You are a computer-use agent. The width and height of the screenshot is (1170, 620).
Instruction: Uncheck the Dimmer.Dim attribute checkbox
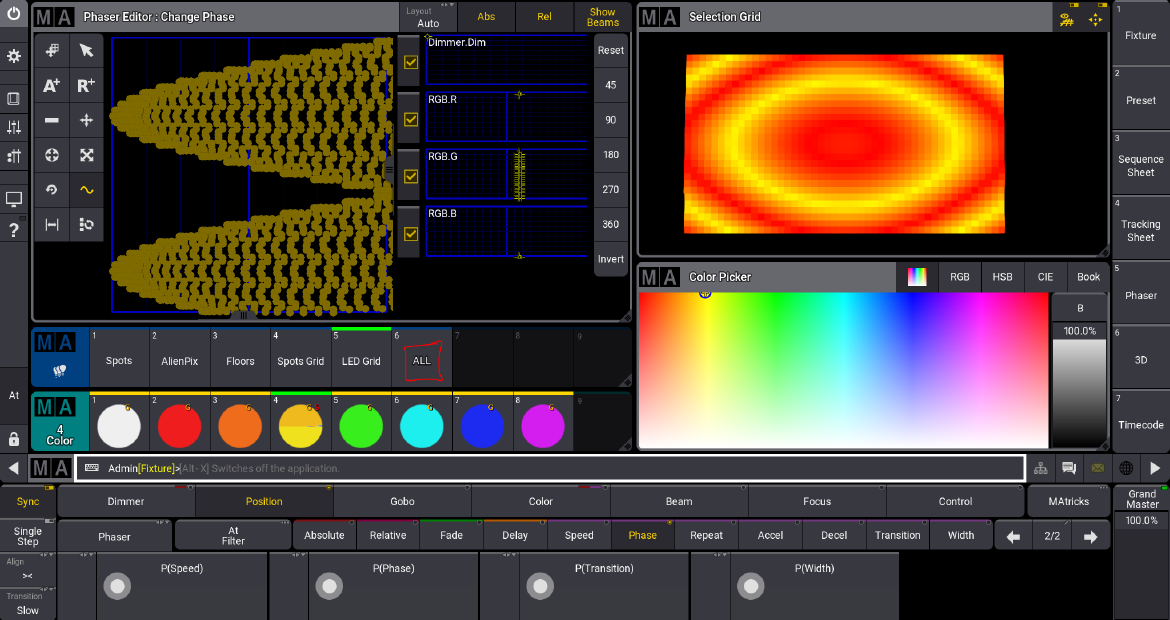coord(410,62)
